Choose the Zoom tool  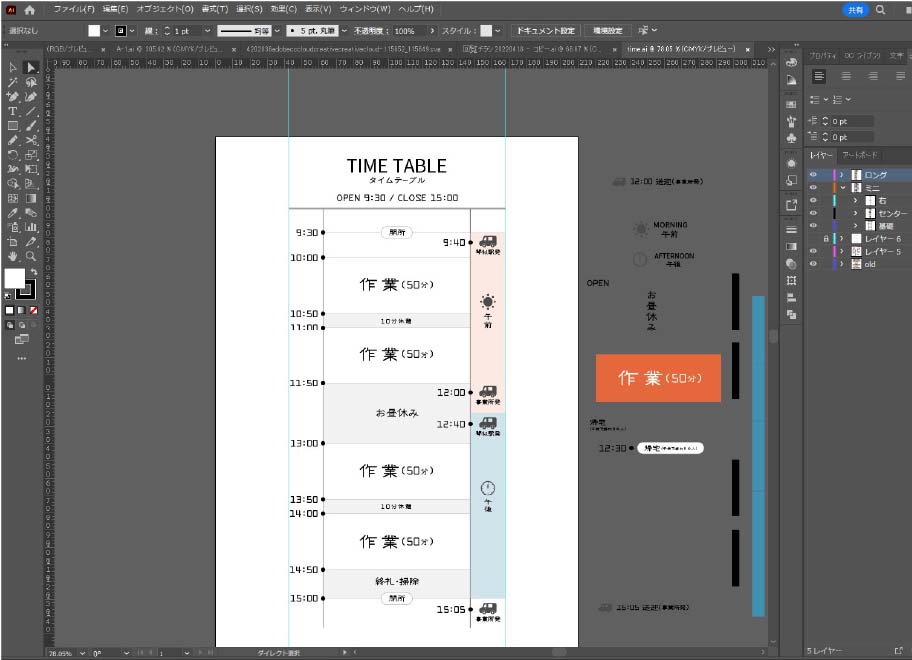click(31, 257)
